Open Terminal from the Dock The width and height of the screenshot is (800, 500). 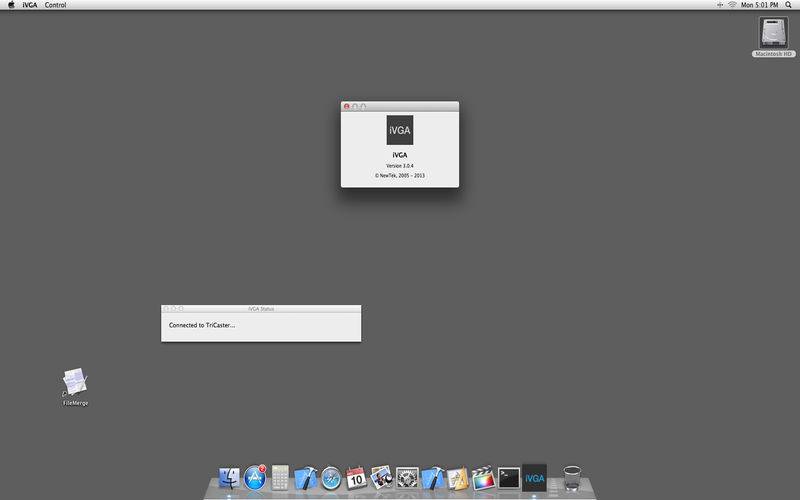tap(509, 479)
